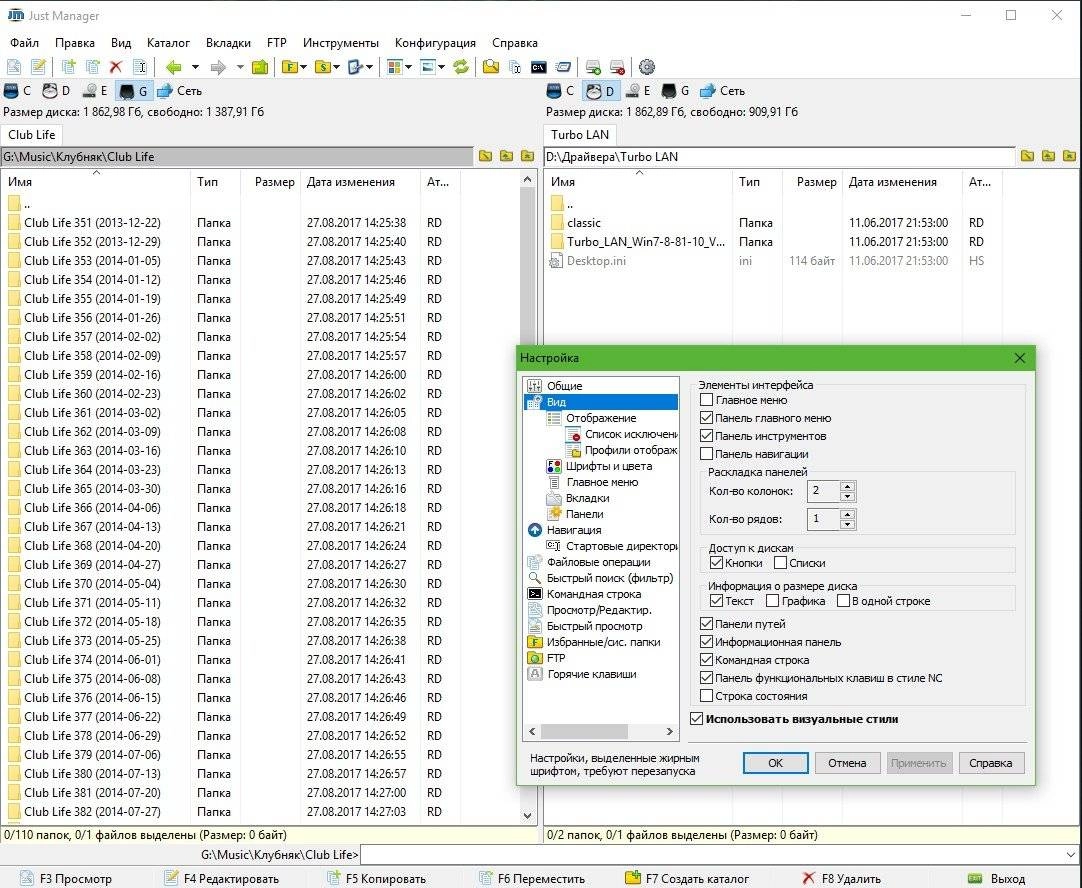This screenshot has height=888, width=1082.
Task: Select drive G in the right panel
Action: [676, 90]
